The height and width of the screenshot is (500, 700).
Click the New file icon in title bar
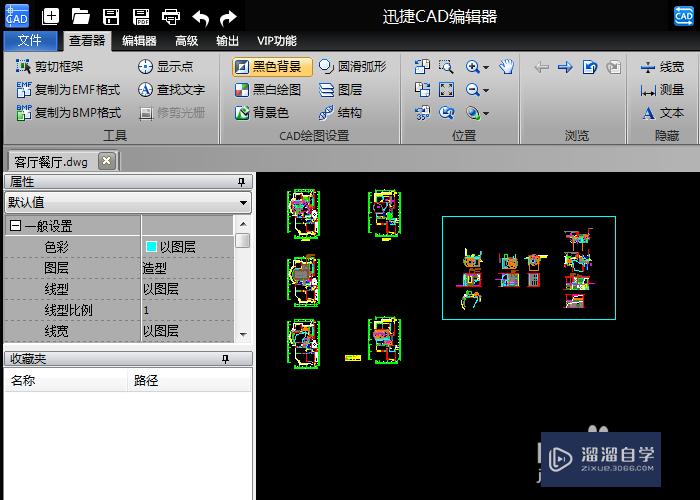click(50, 17)
